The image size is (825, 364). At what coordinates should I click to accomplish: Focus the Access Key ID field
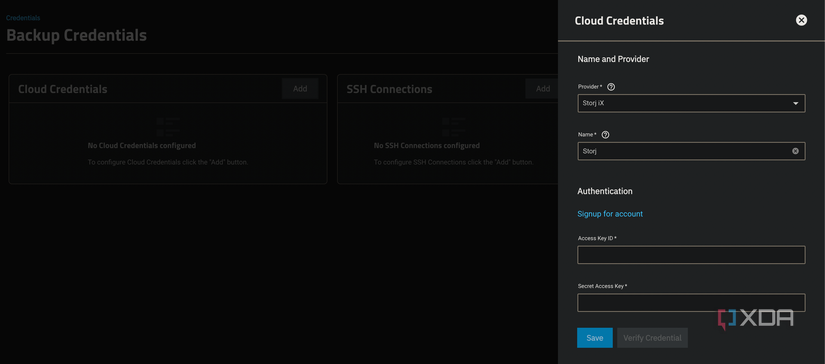[x=691, y=255]
